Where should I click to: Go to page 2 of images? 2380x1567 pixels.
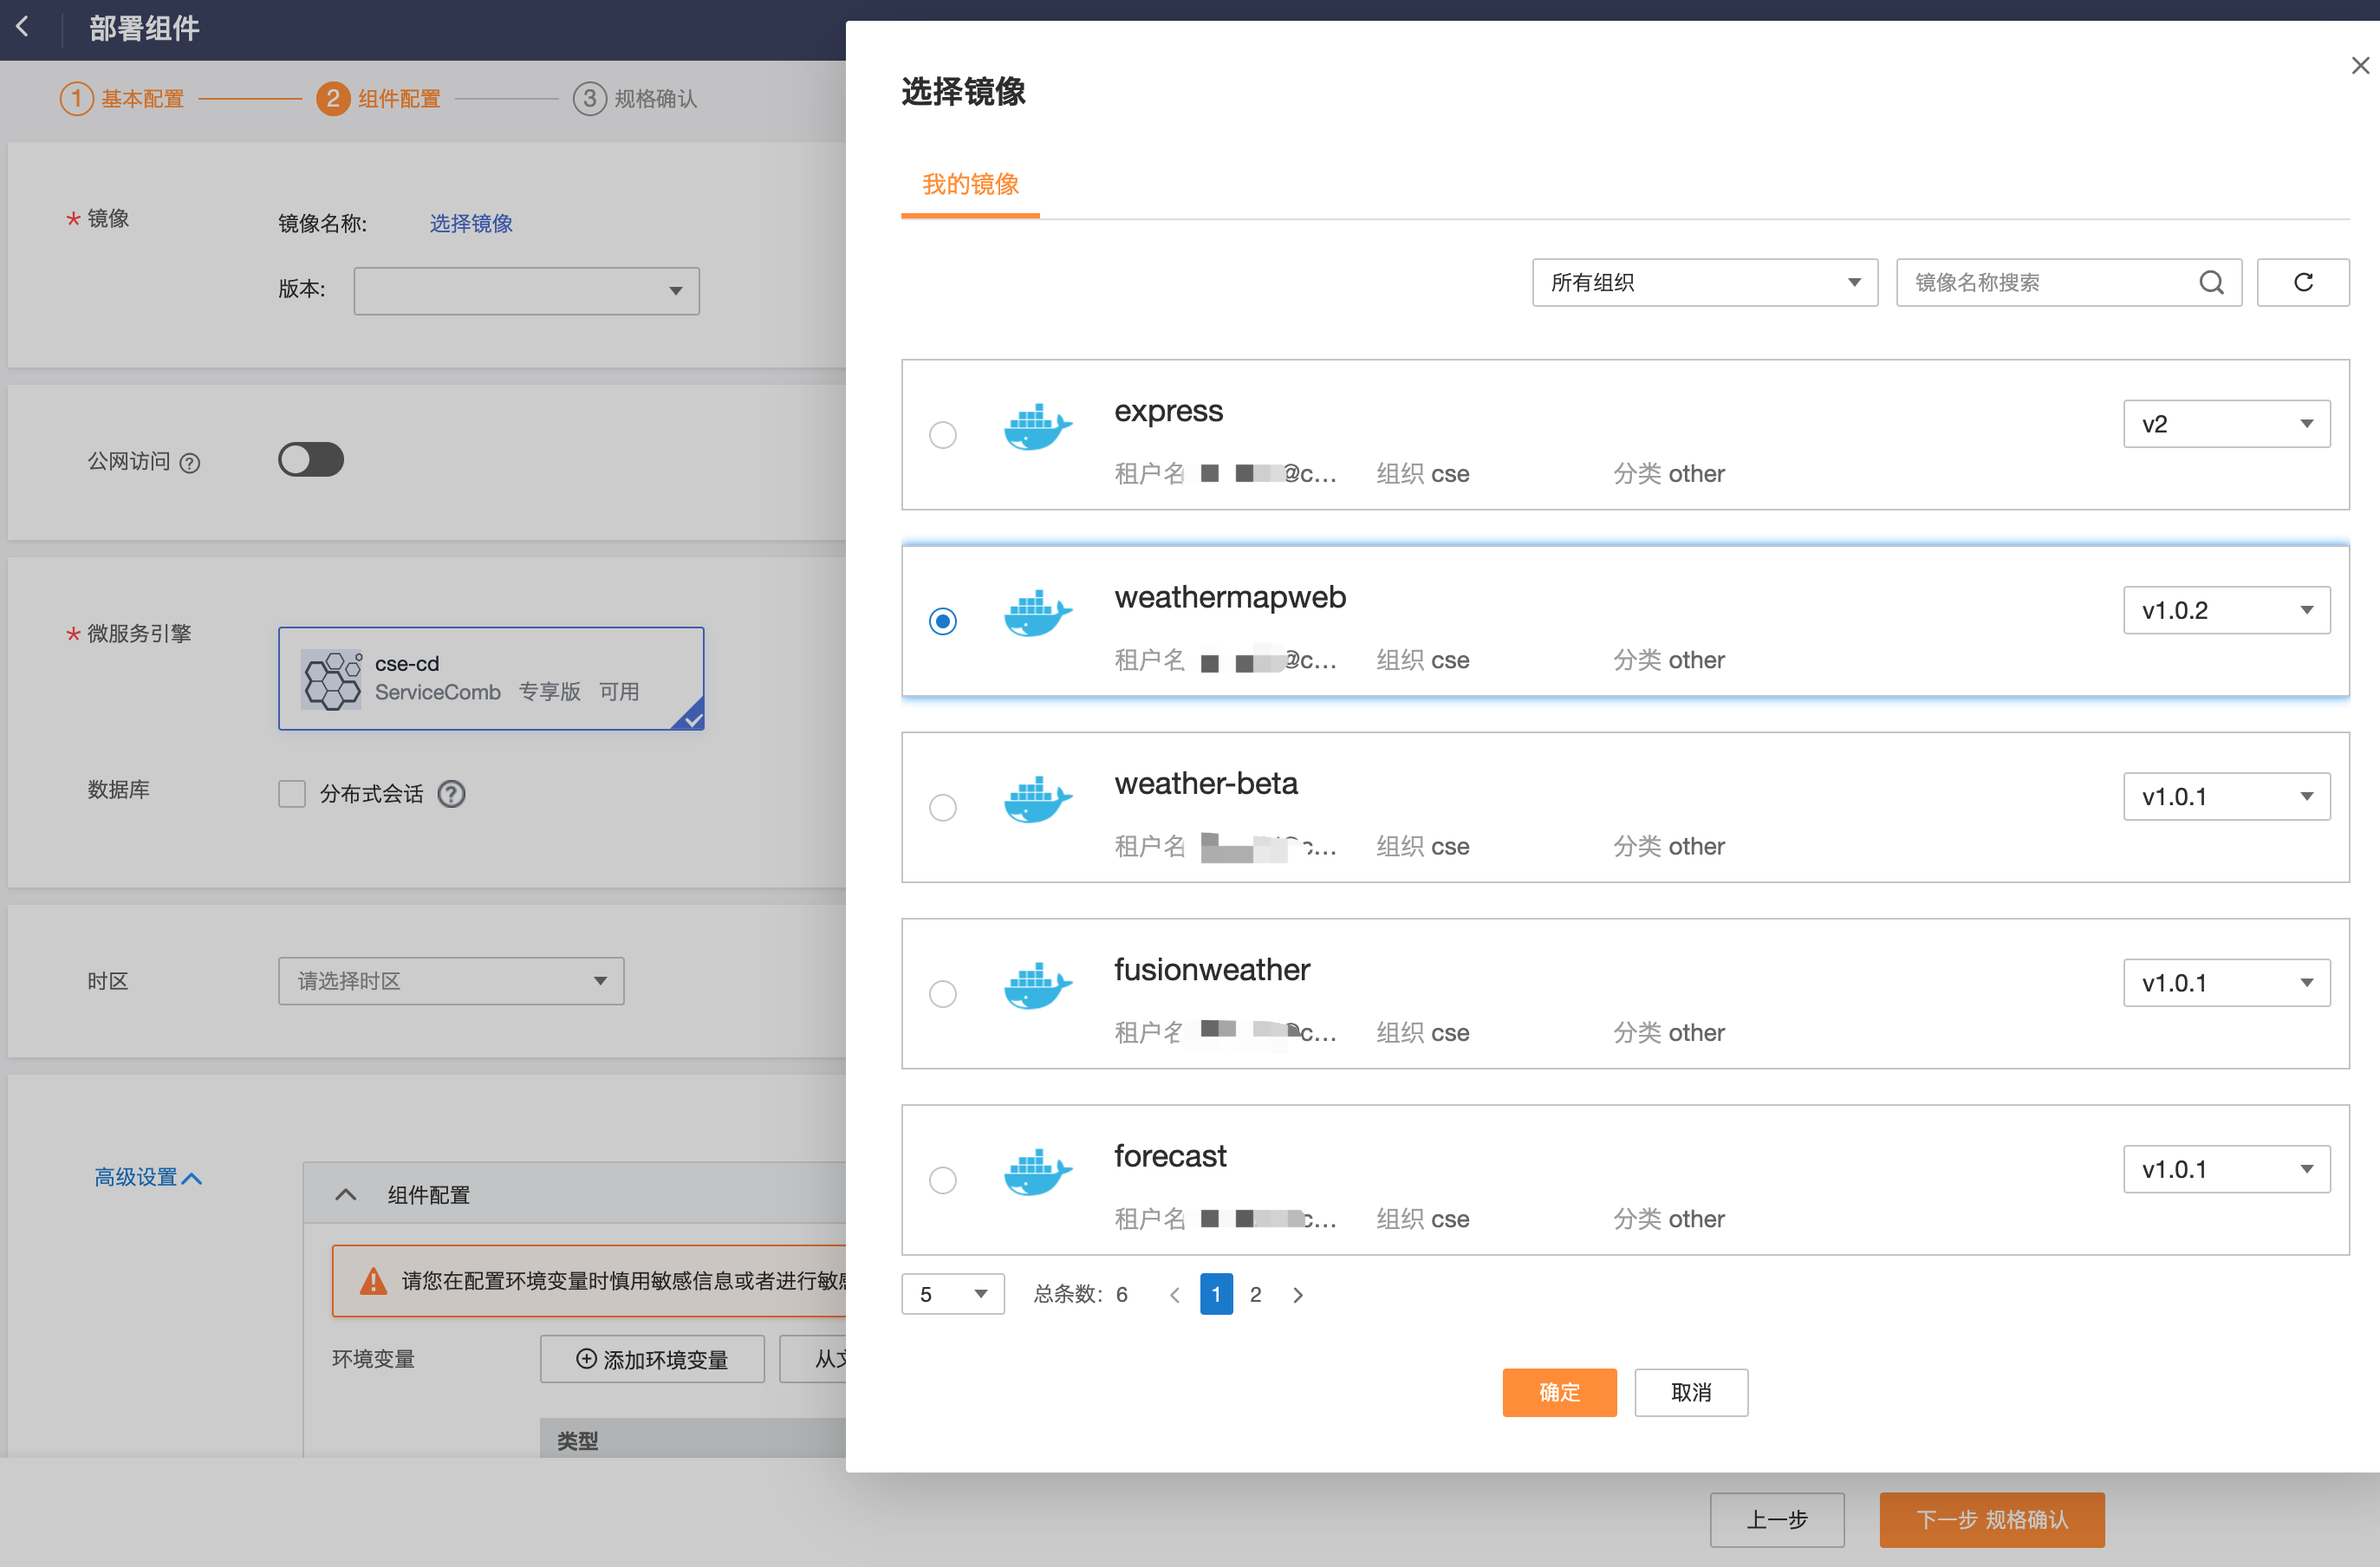[x=1255, y=1295]
